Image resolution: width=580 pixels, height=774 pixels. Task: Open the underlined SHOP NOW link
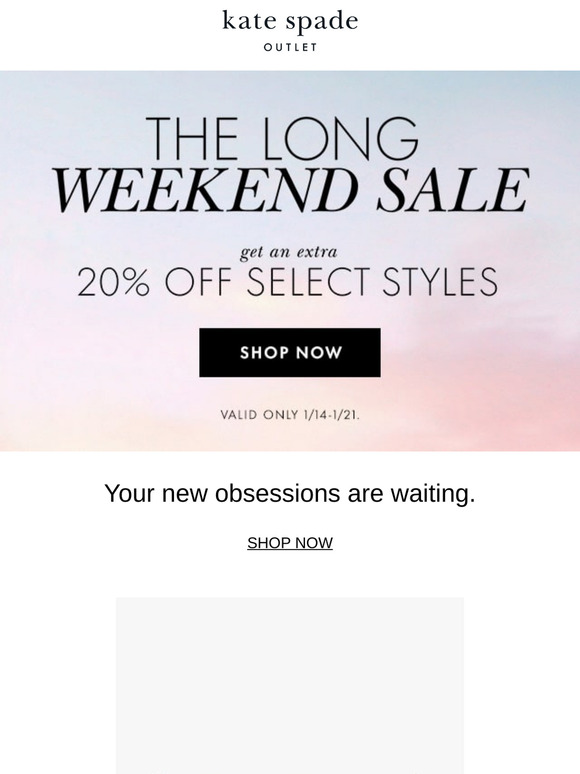[x=290, y=543]
